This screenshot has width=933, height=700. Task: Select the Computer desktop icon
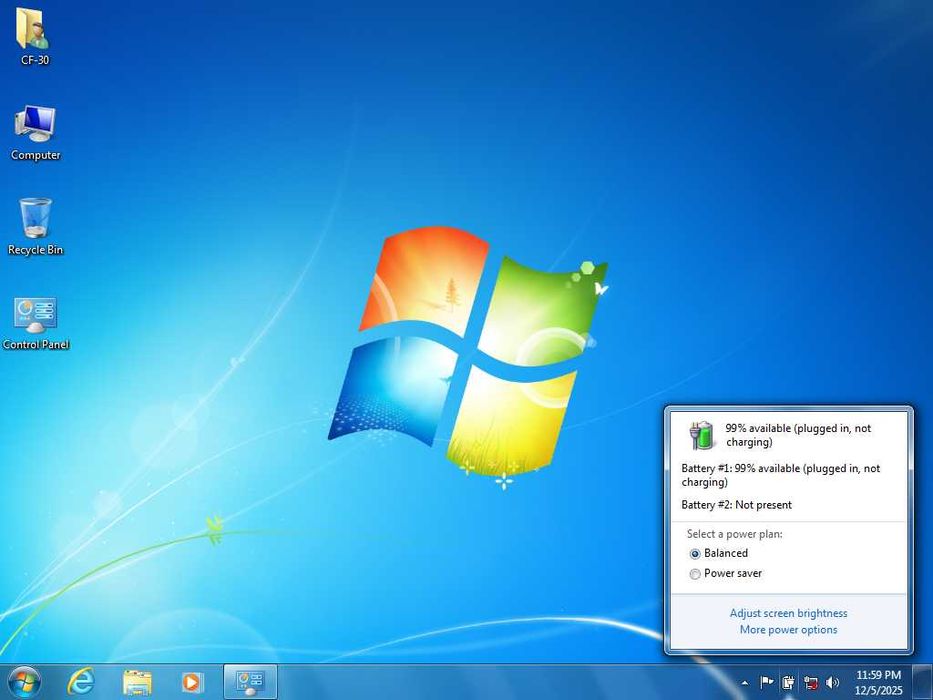point(35,133)
